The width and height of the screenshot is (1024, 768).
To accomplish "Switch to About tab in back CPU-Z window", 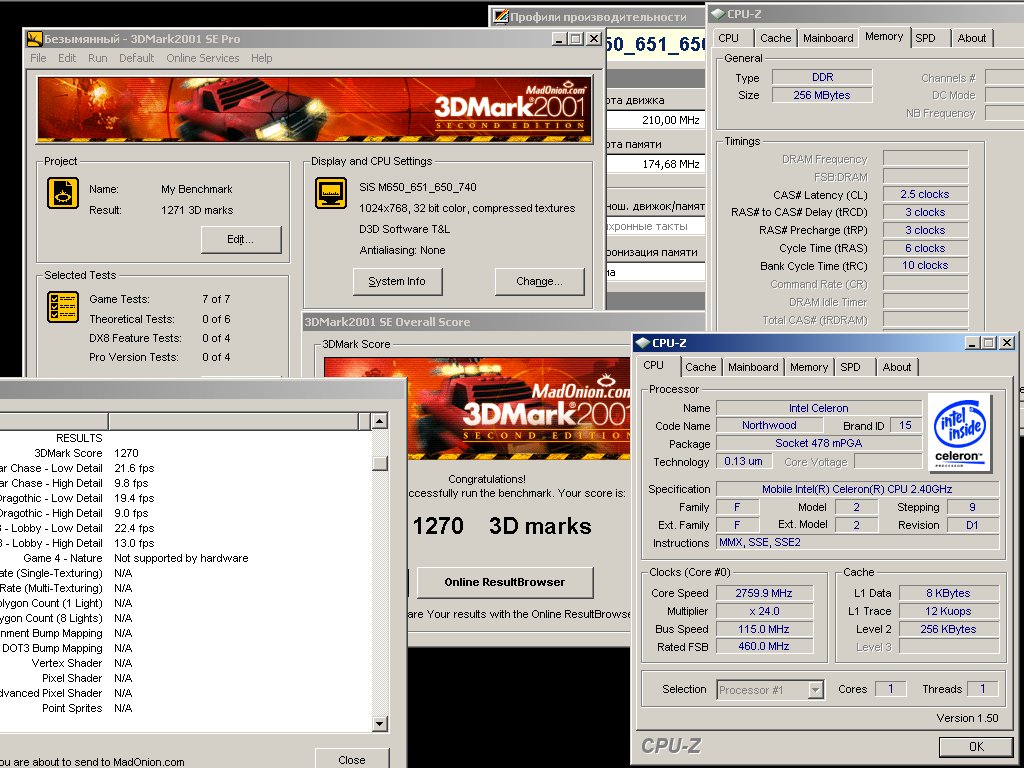I will pyautogui.click(x=972, y=38).
